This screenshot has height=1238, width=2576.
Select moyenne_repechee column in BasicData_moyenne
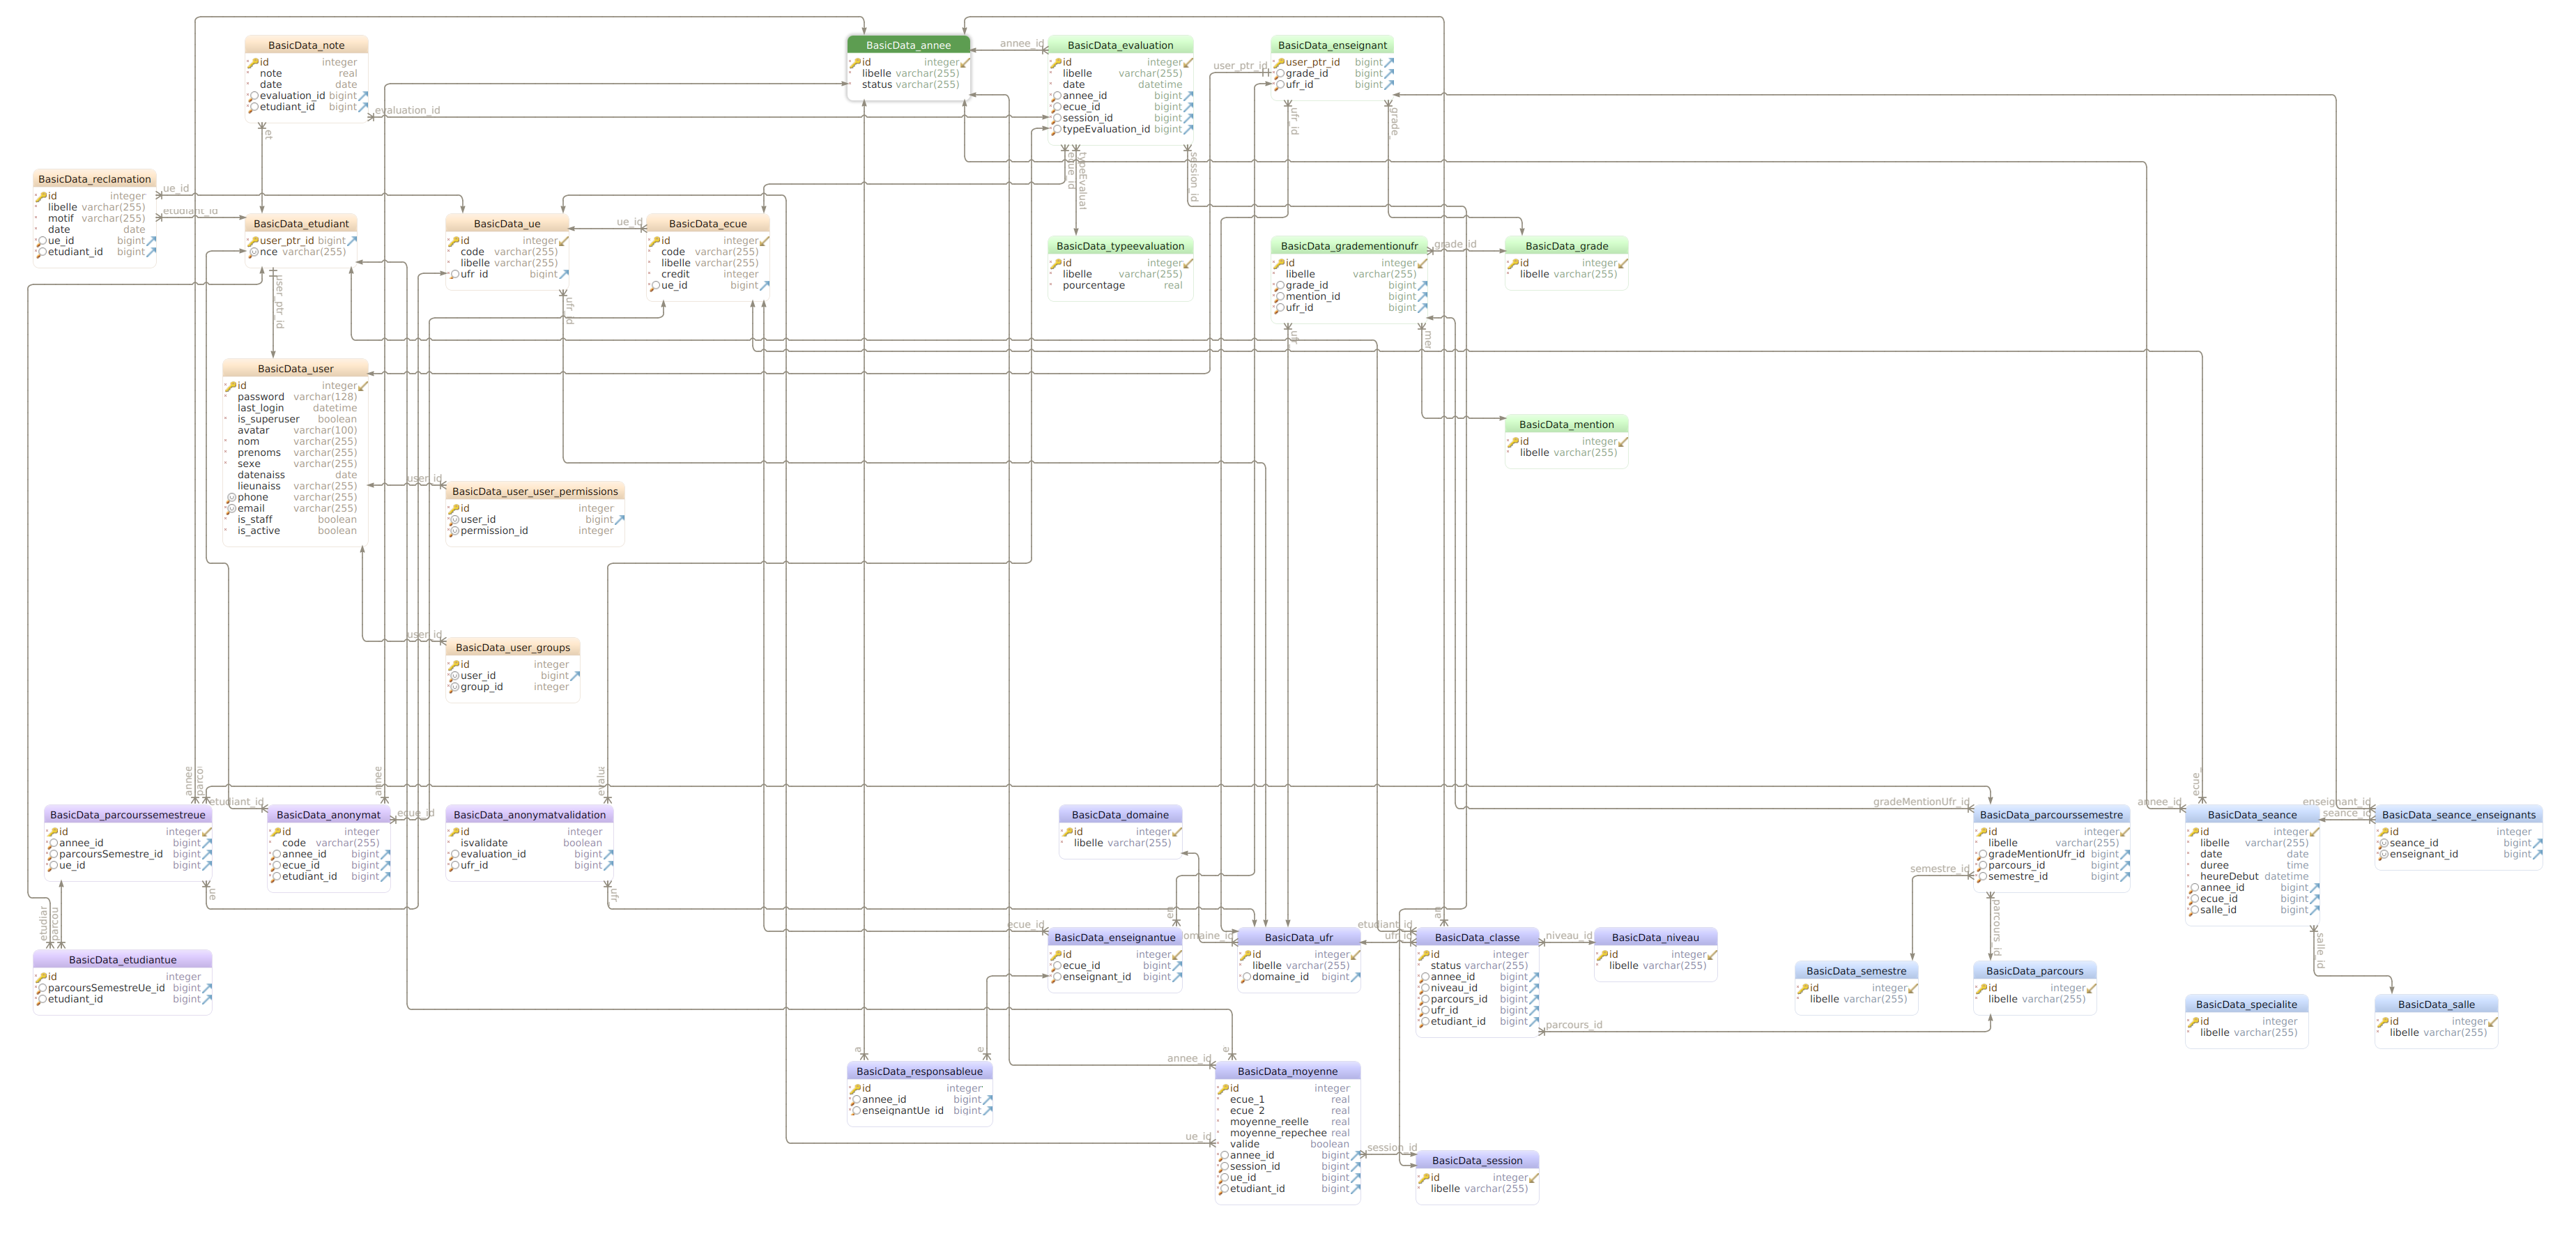pos(1277,1133)
